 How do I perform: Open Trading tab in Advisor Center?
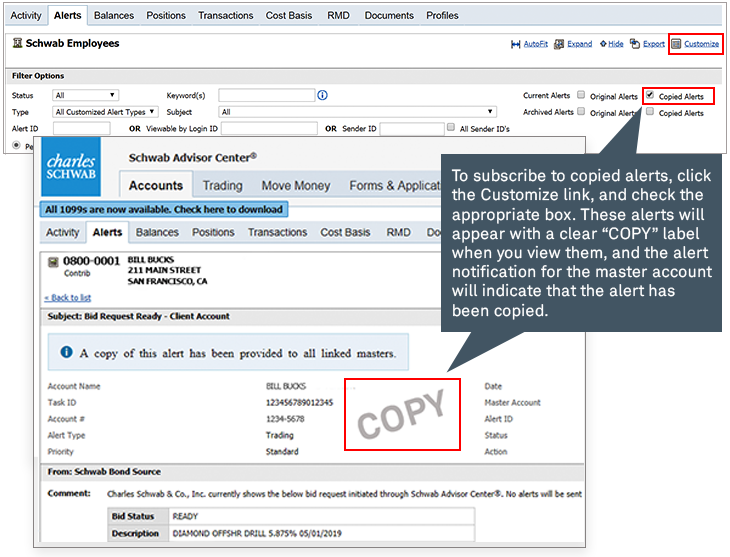pos(223,185)
